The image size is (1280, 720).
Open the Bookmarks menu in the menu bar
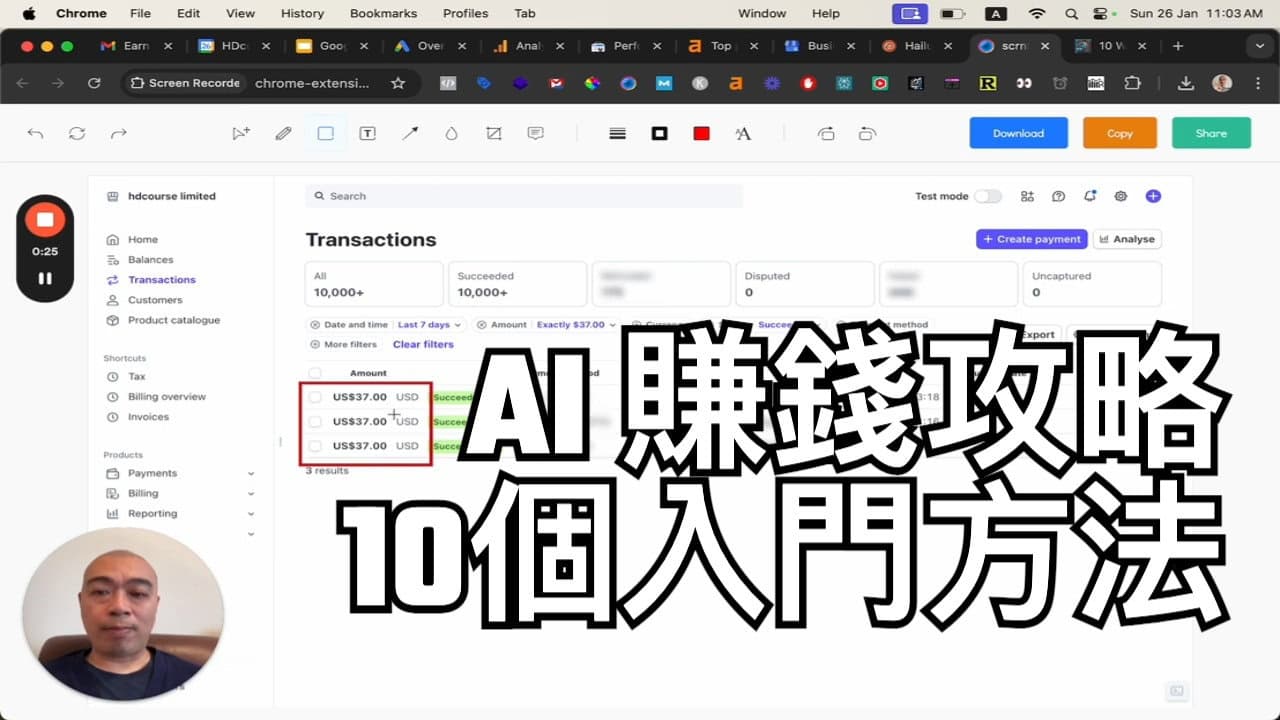(x=383, y=13)
